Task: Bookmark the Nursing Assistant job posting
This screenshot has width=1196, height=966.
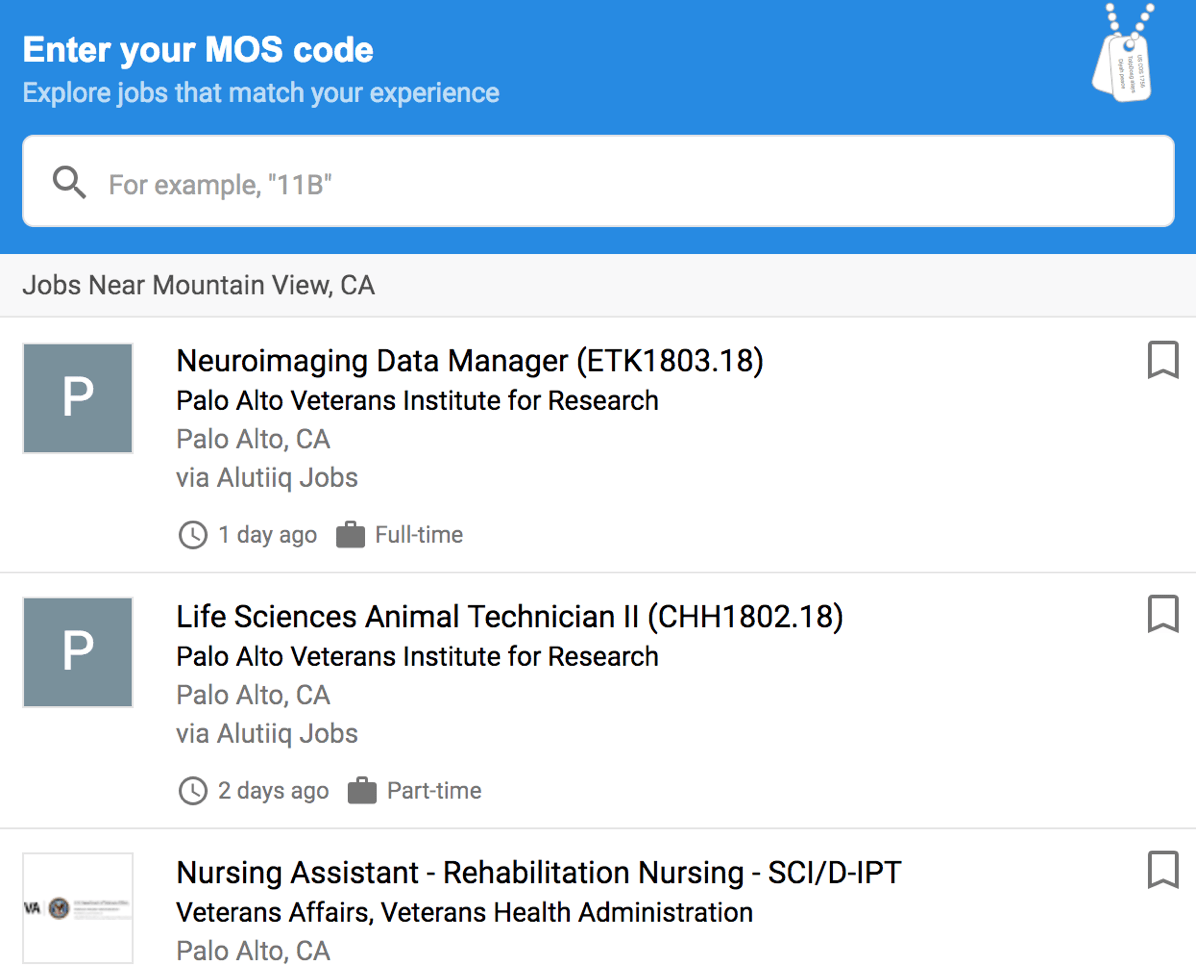Action: pos(1163,870)
